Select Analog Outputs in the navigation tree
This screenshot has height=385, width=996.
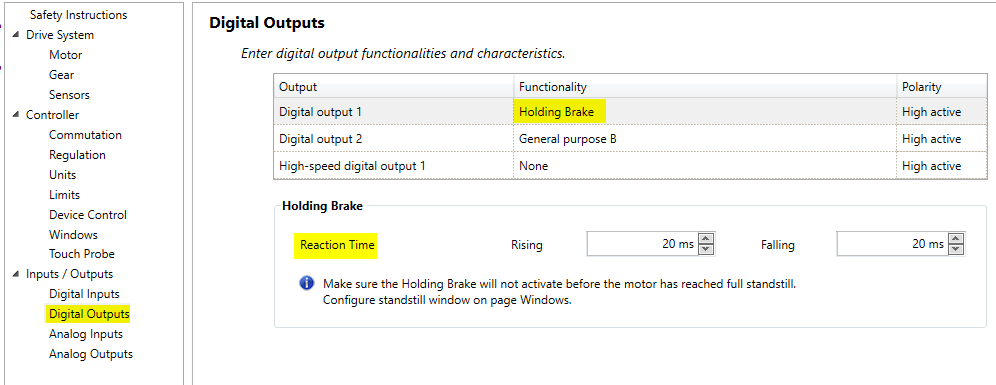91,354
